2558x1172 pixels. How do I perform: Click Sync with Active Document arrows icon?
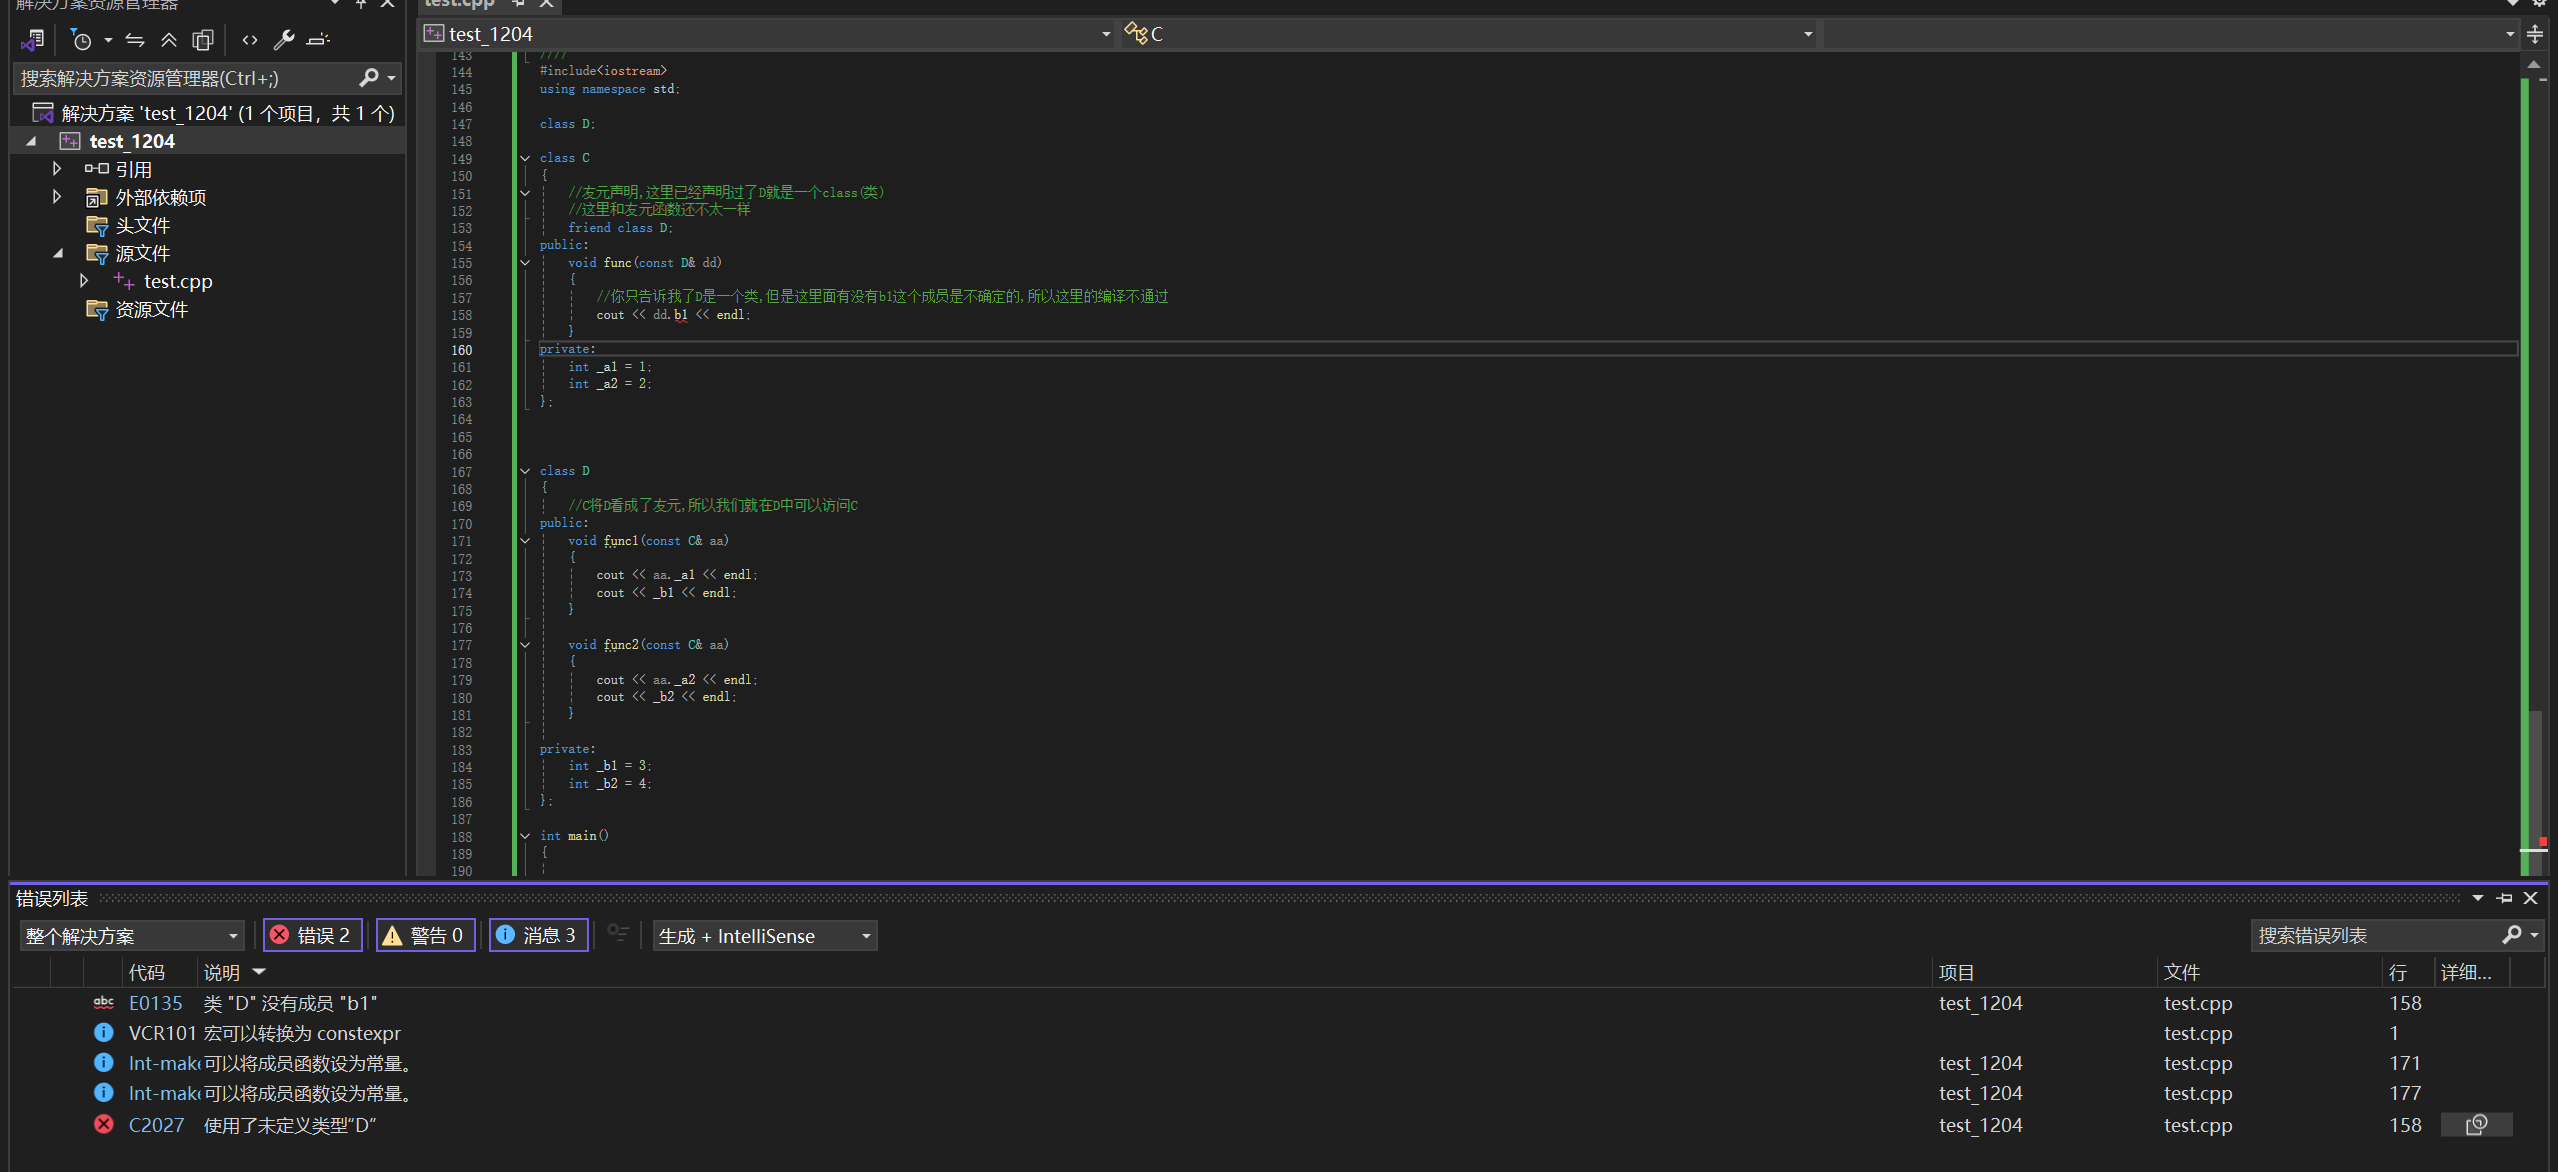point(135,40)
